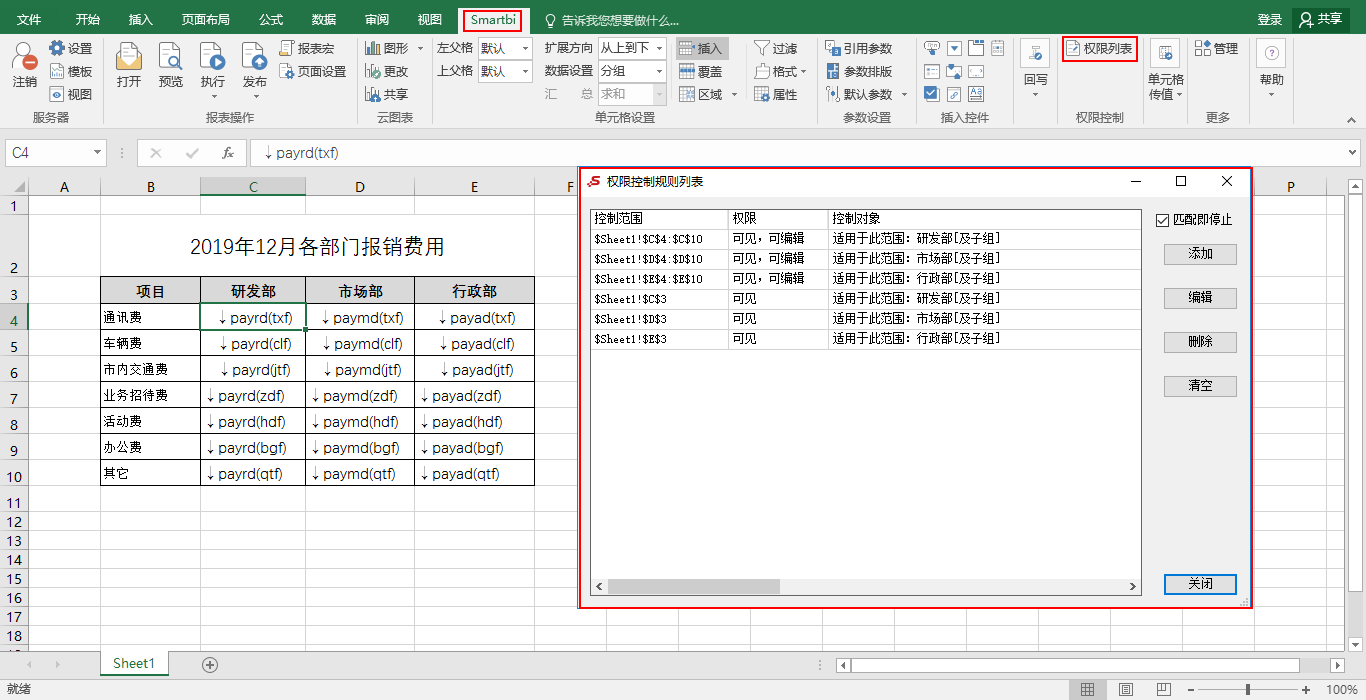The height and width of the screenshot is (700, 1366).
Task: Open the 视图 view option
Action: 70,94
